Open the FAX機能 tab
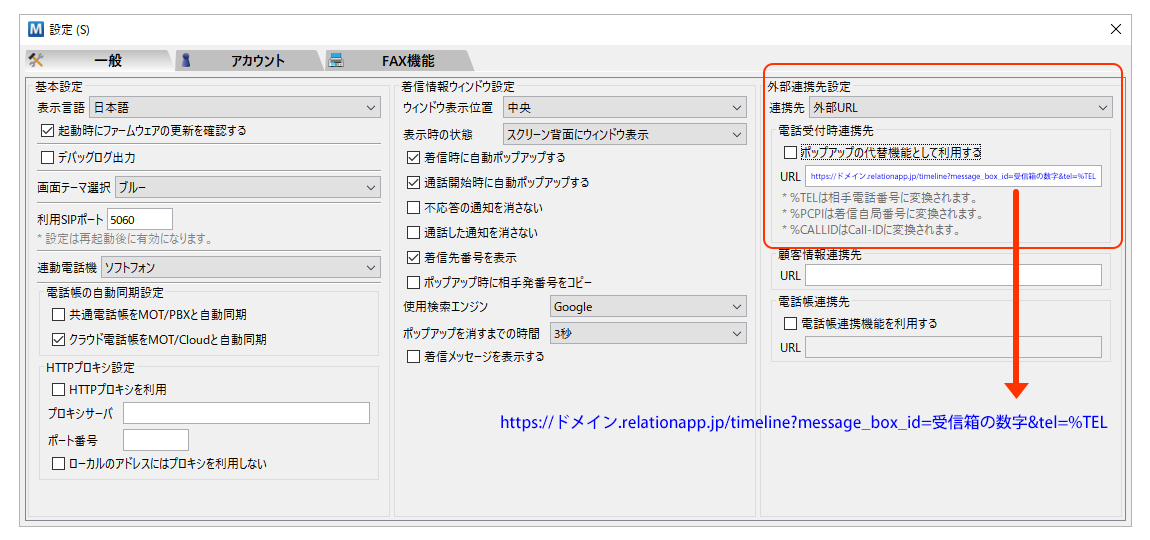This screenshot has width=1150, height=540. 407,61
